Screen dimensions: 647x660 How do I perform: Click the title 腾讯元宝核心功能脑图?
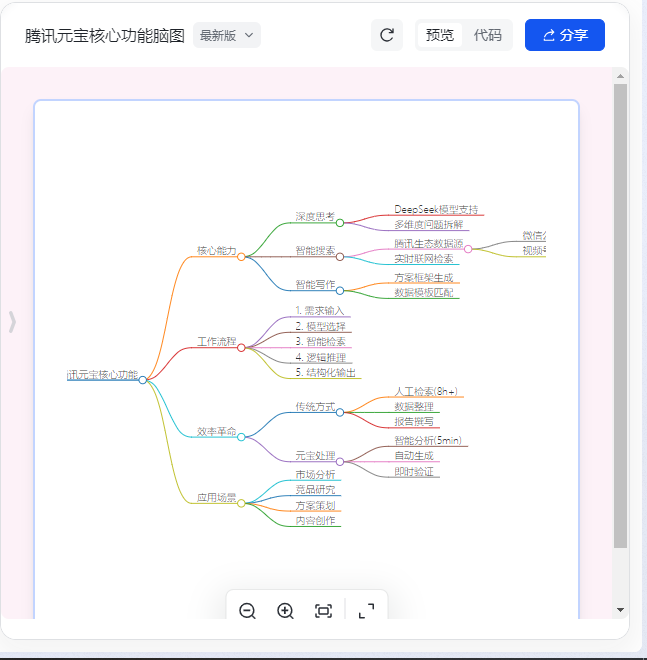tap(104, 36)
